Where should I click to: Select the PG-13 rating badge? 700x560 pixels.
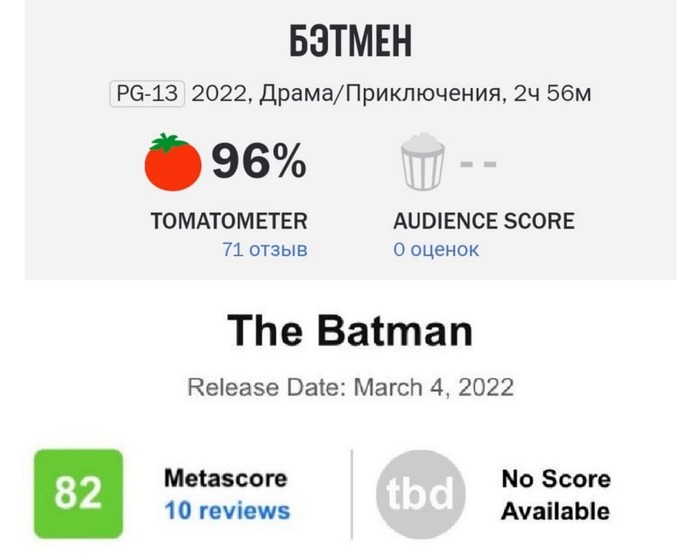pos(146,94)
